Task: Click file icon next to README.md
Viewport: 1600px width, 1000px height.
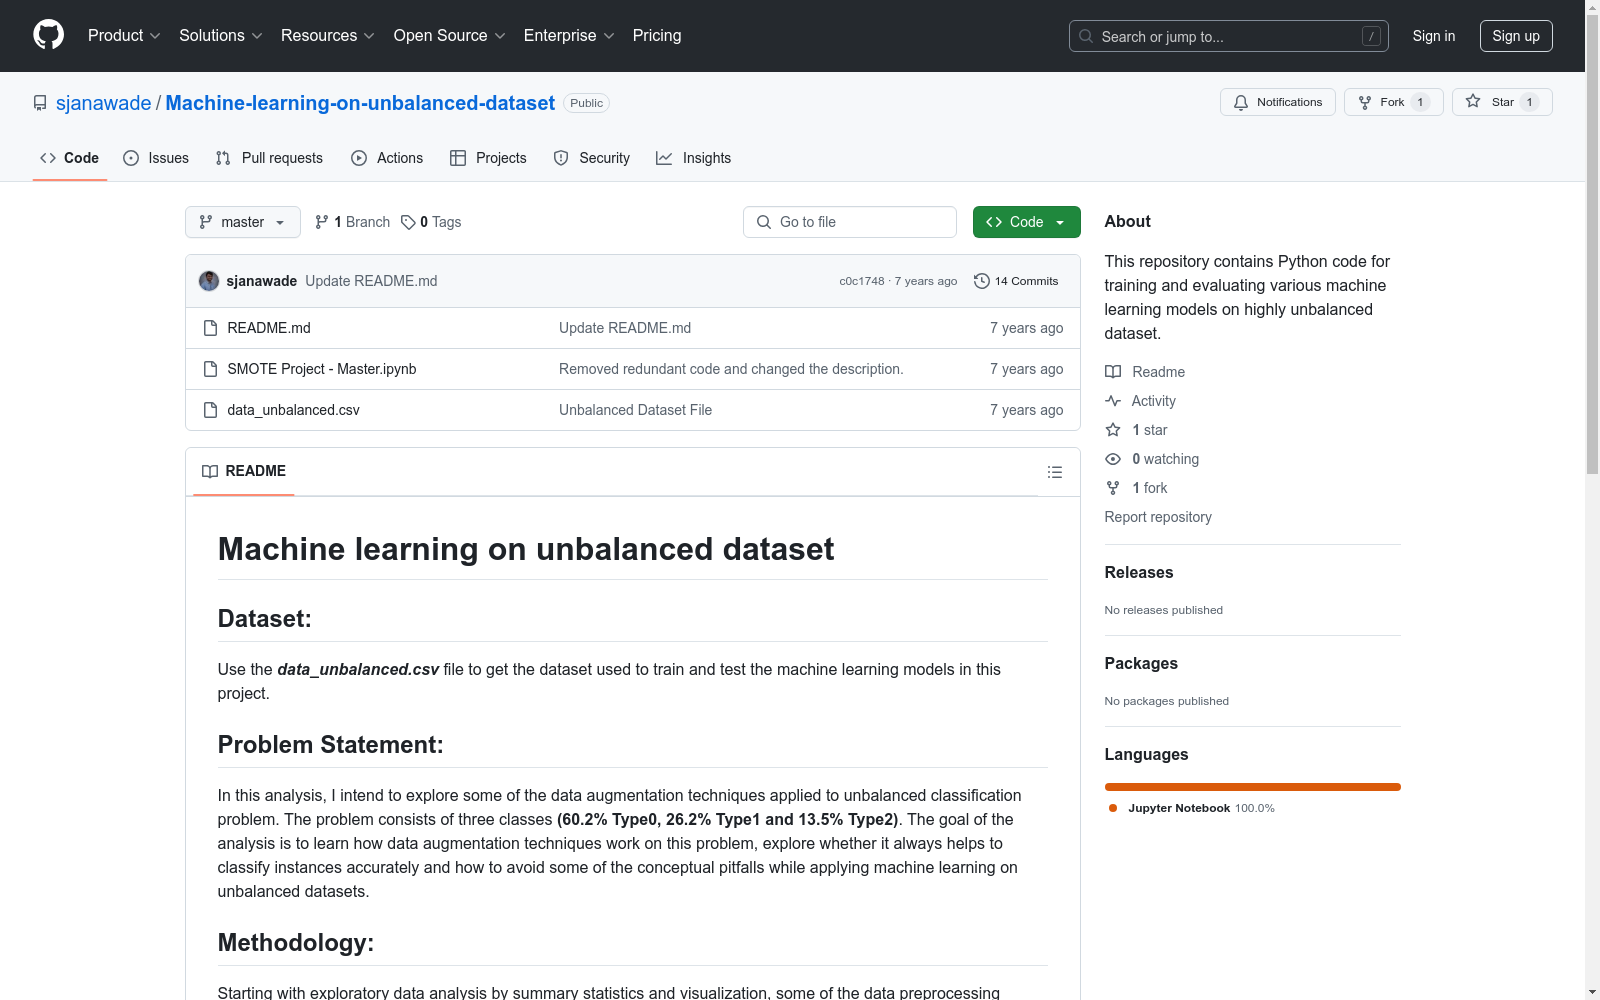Action: click(x=210, y=328)
